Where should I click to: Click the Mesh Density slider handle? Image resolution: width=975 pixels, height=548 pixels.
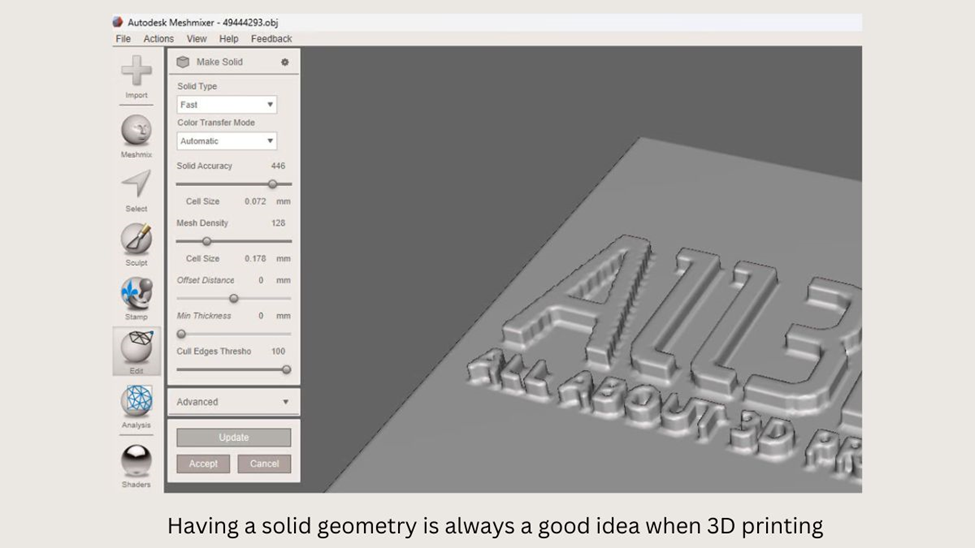pos(206,241)
